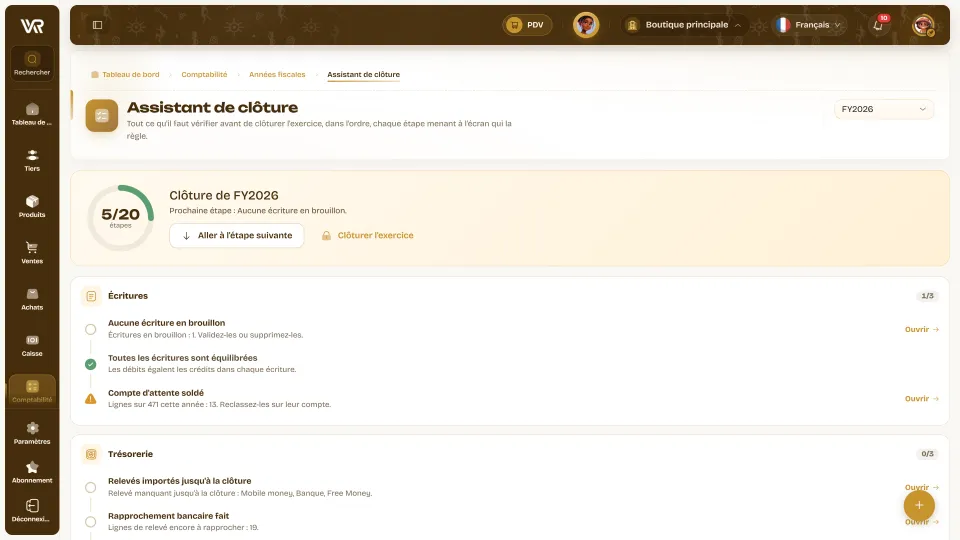
Task: Open the Ventes section
Action: 32,253
